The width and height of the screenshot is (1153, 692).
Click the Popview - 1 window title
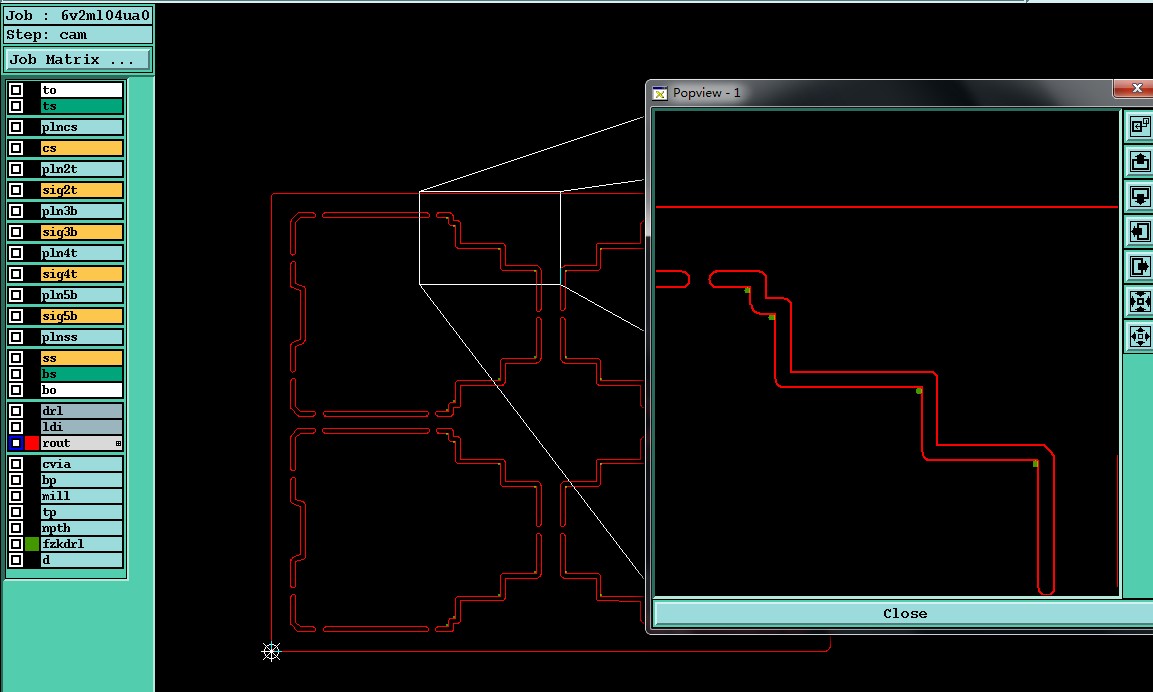706,93
